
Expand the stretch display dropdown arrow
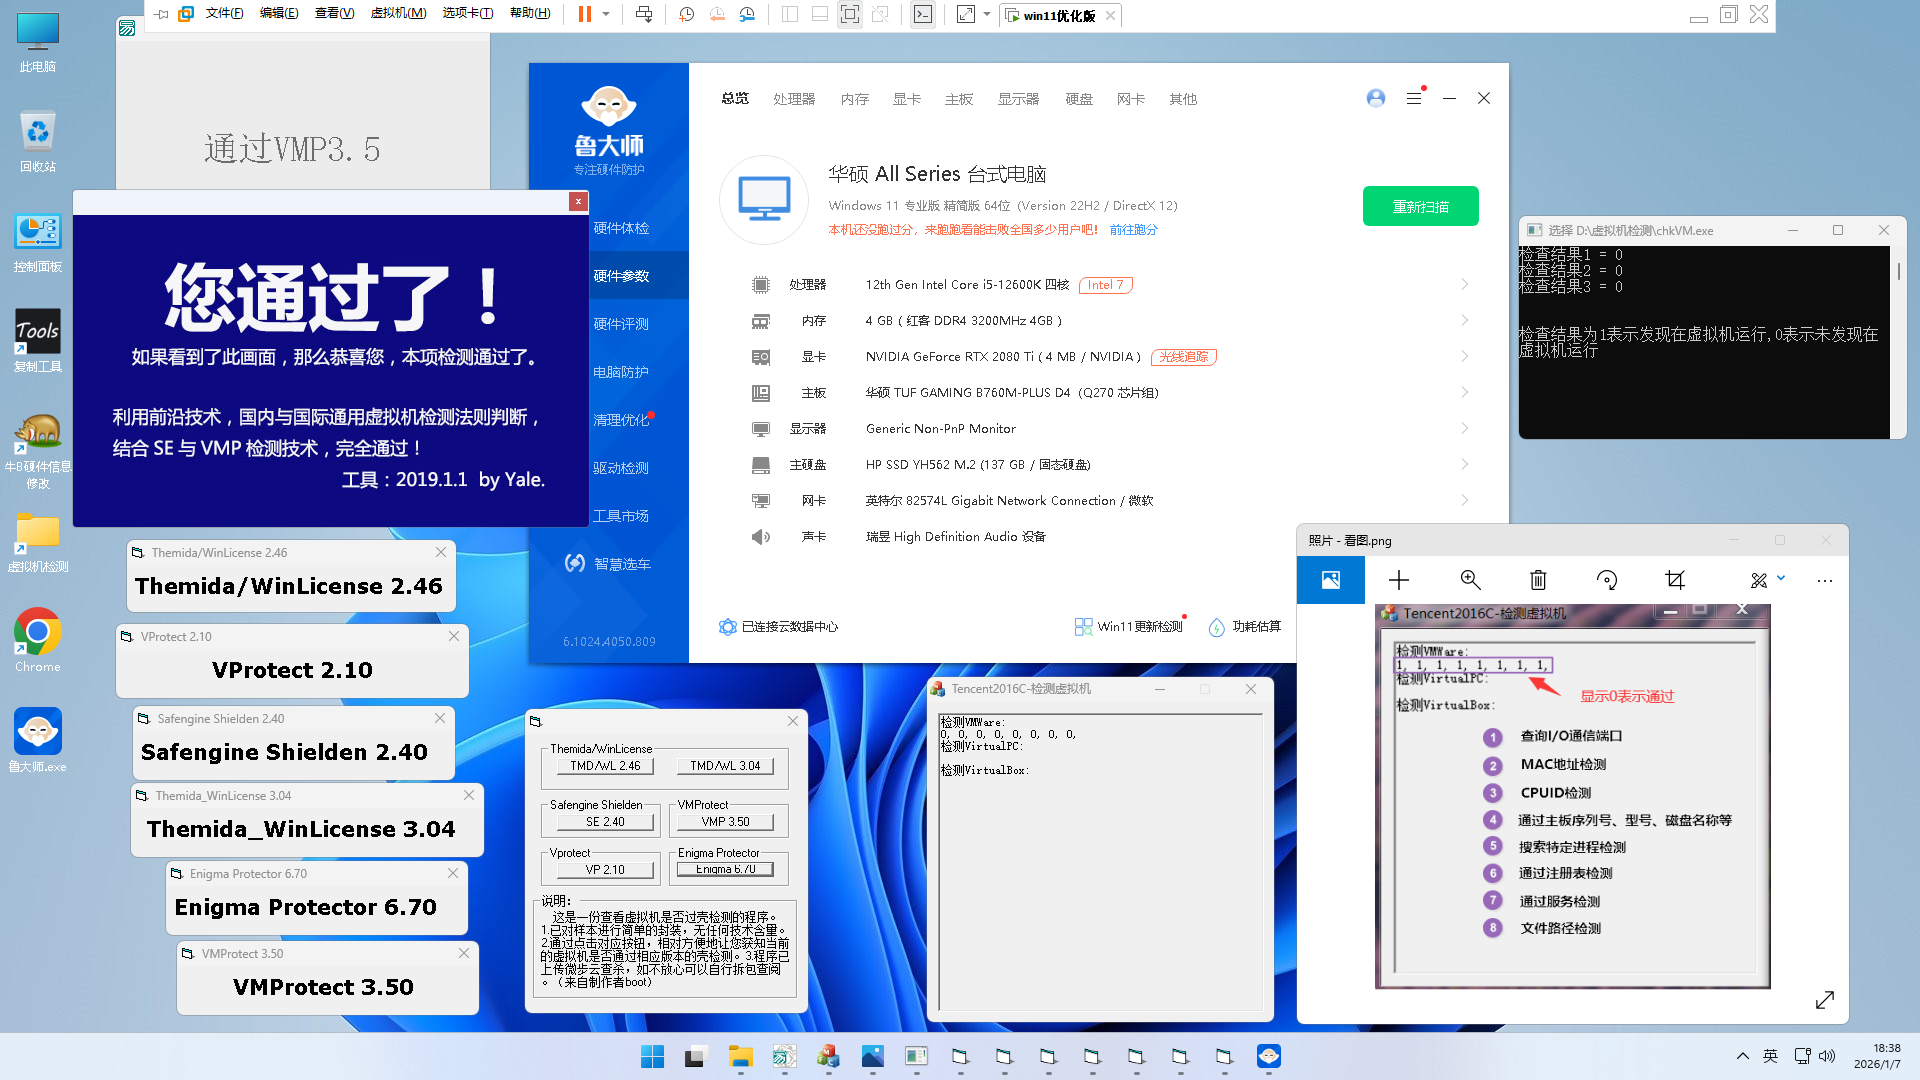pyautogui.click(x=987, y=14)
